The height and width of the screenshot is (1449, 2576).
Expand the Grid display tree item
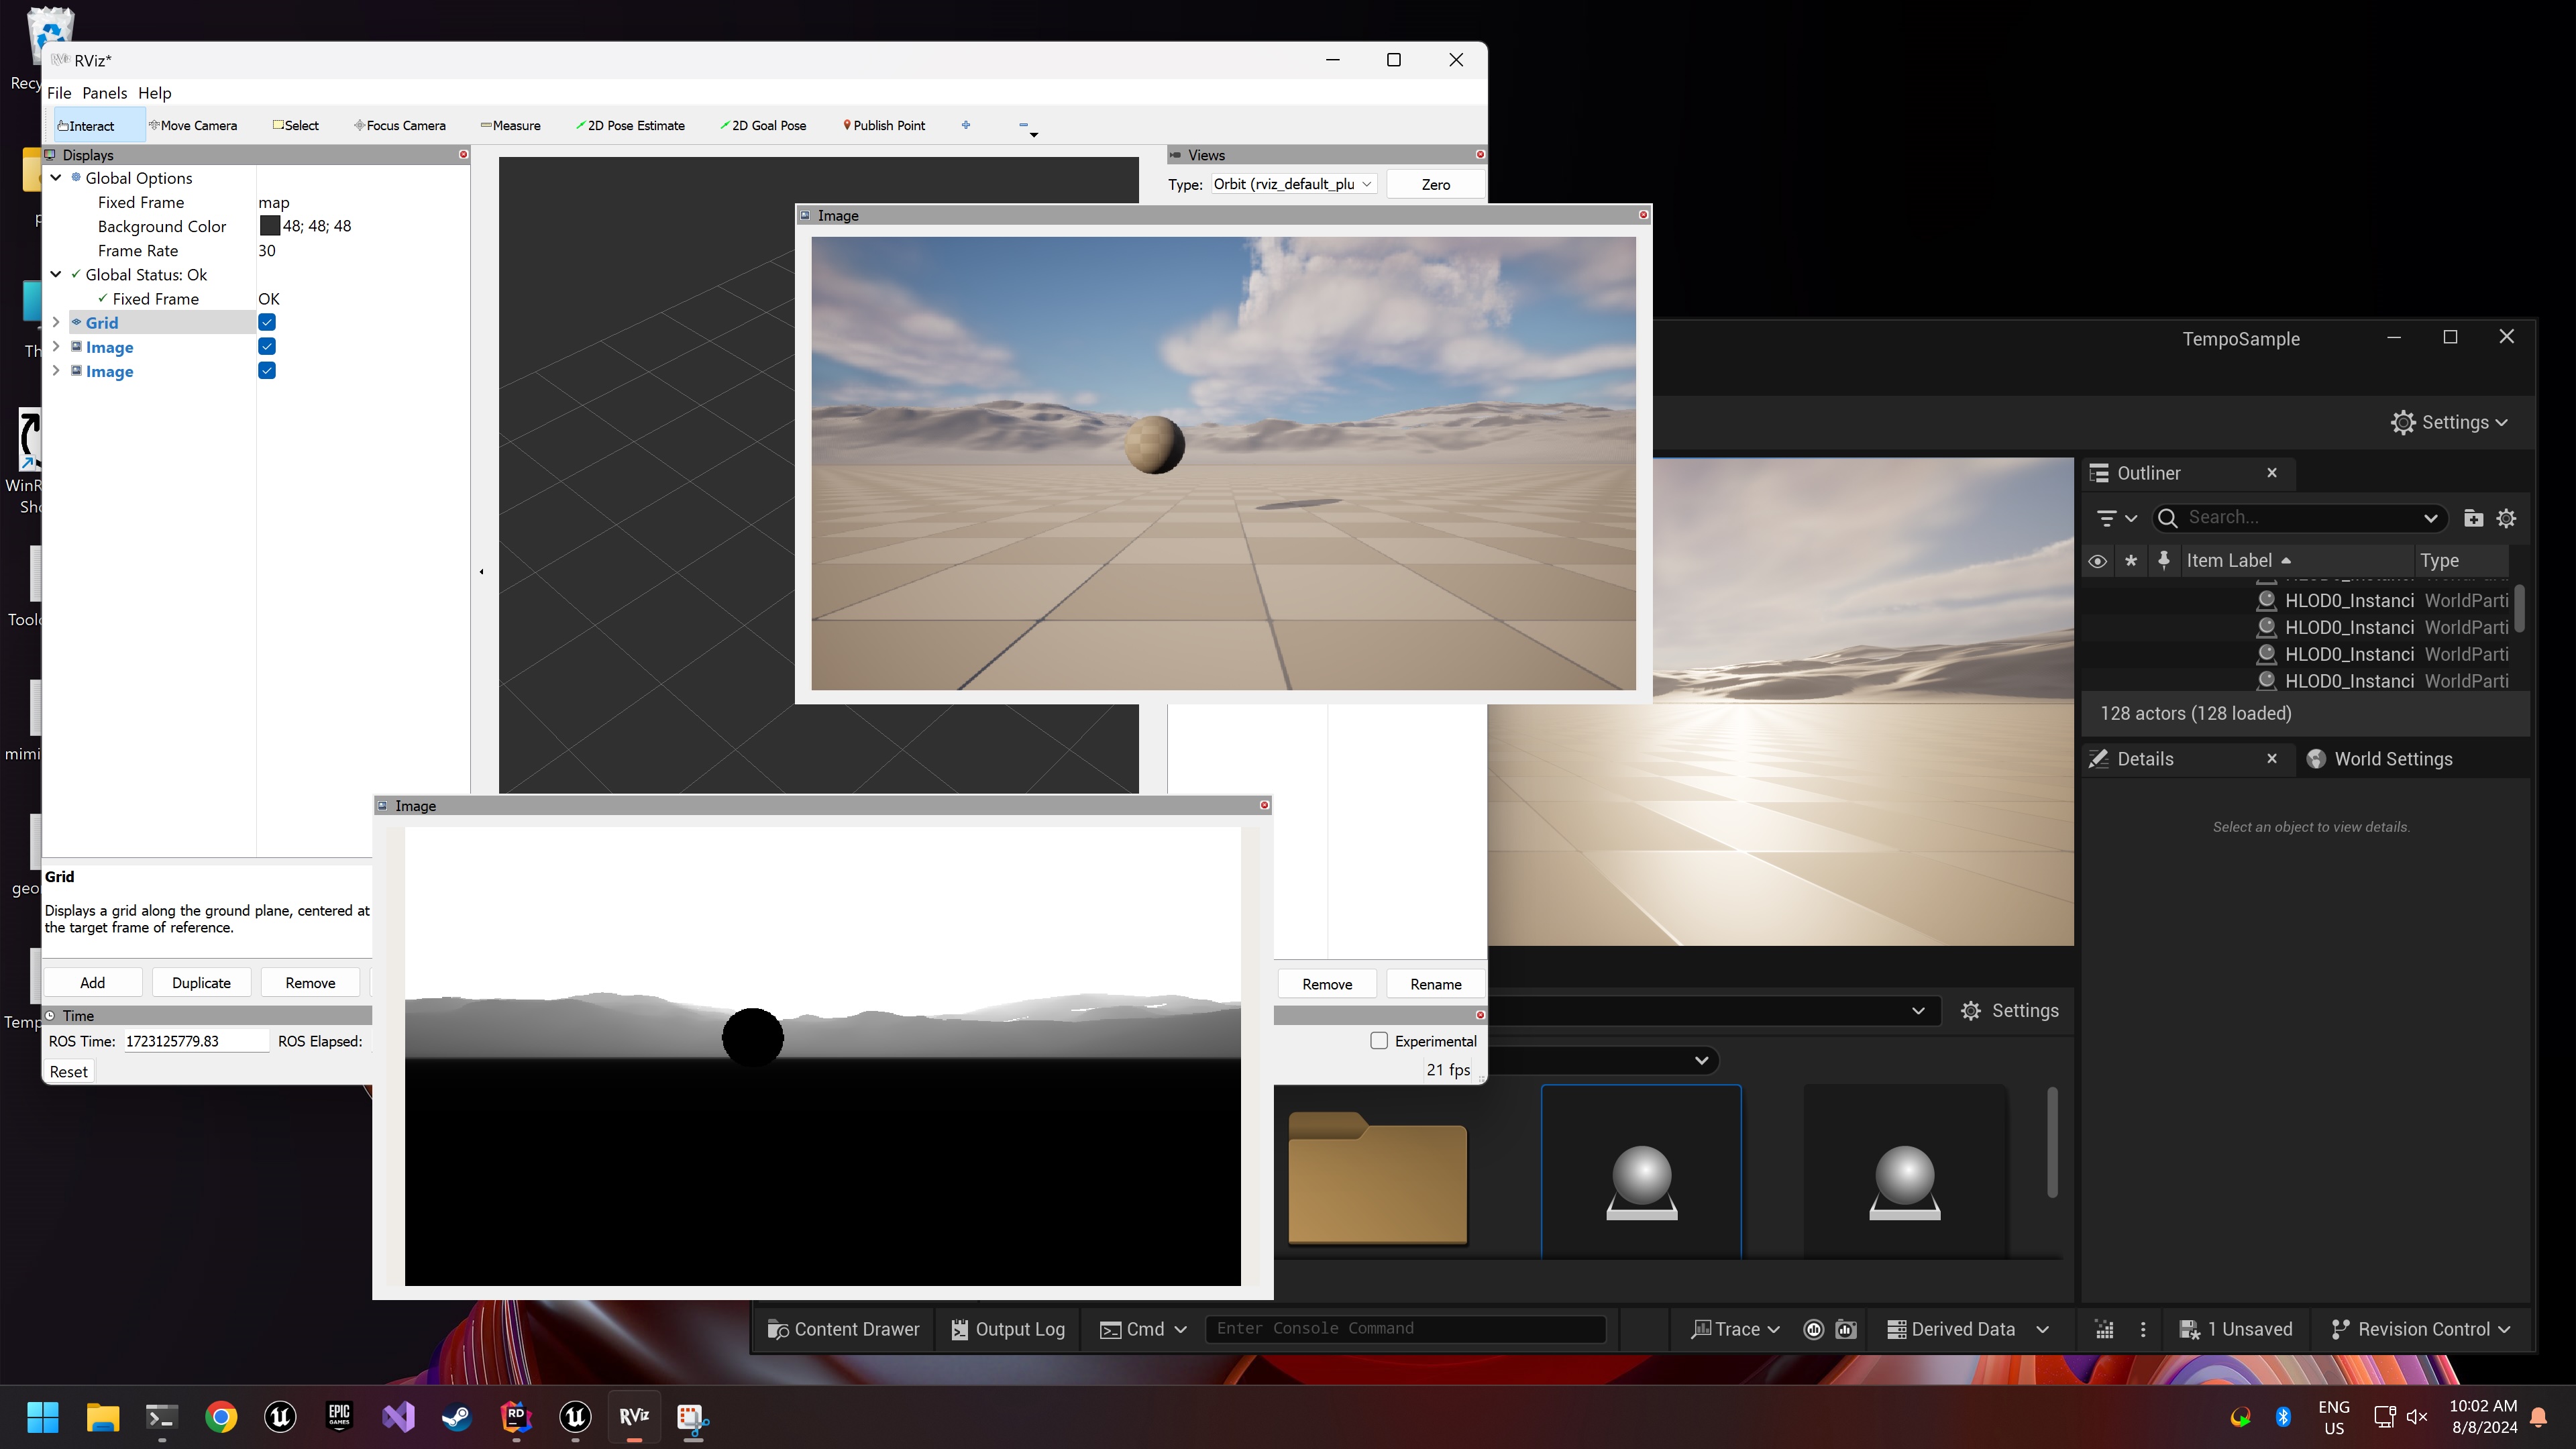pyautogui.click(x=56, y=322)
